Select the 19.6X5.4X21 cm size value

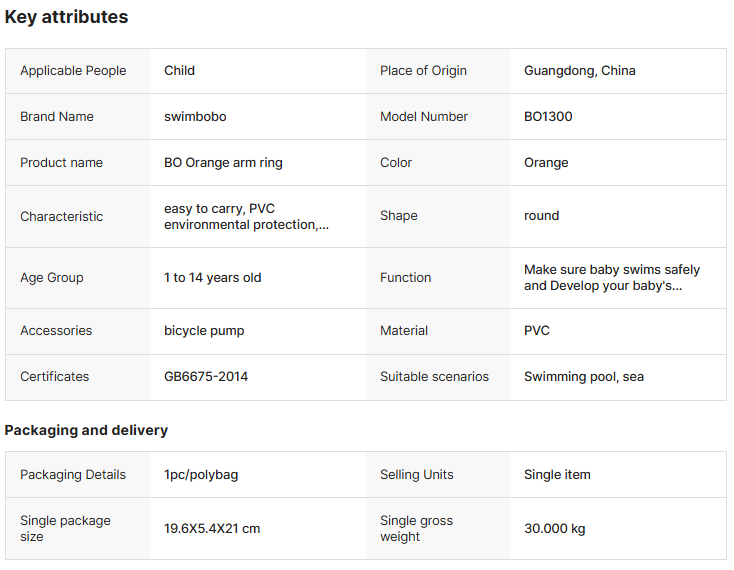click(x=212, y=528)
